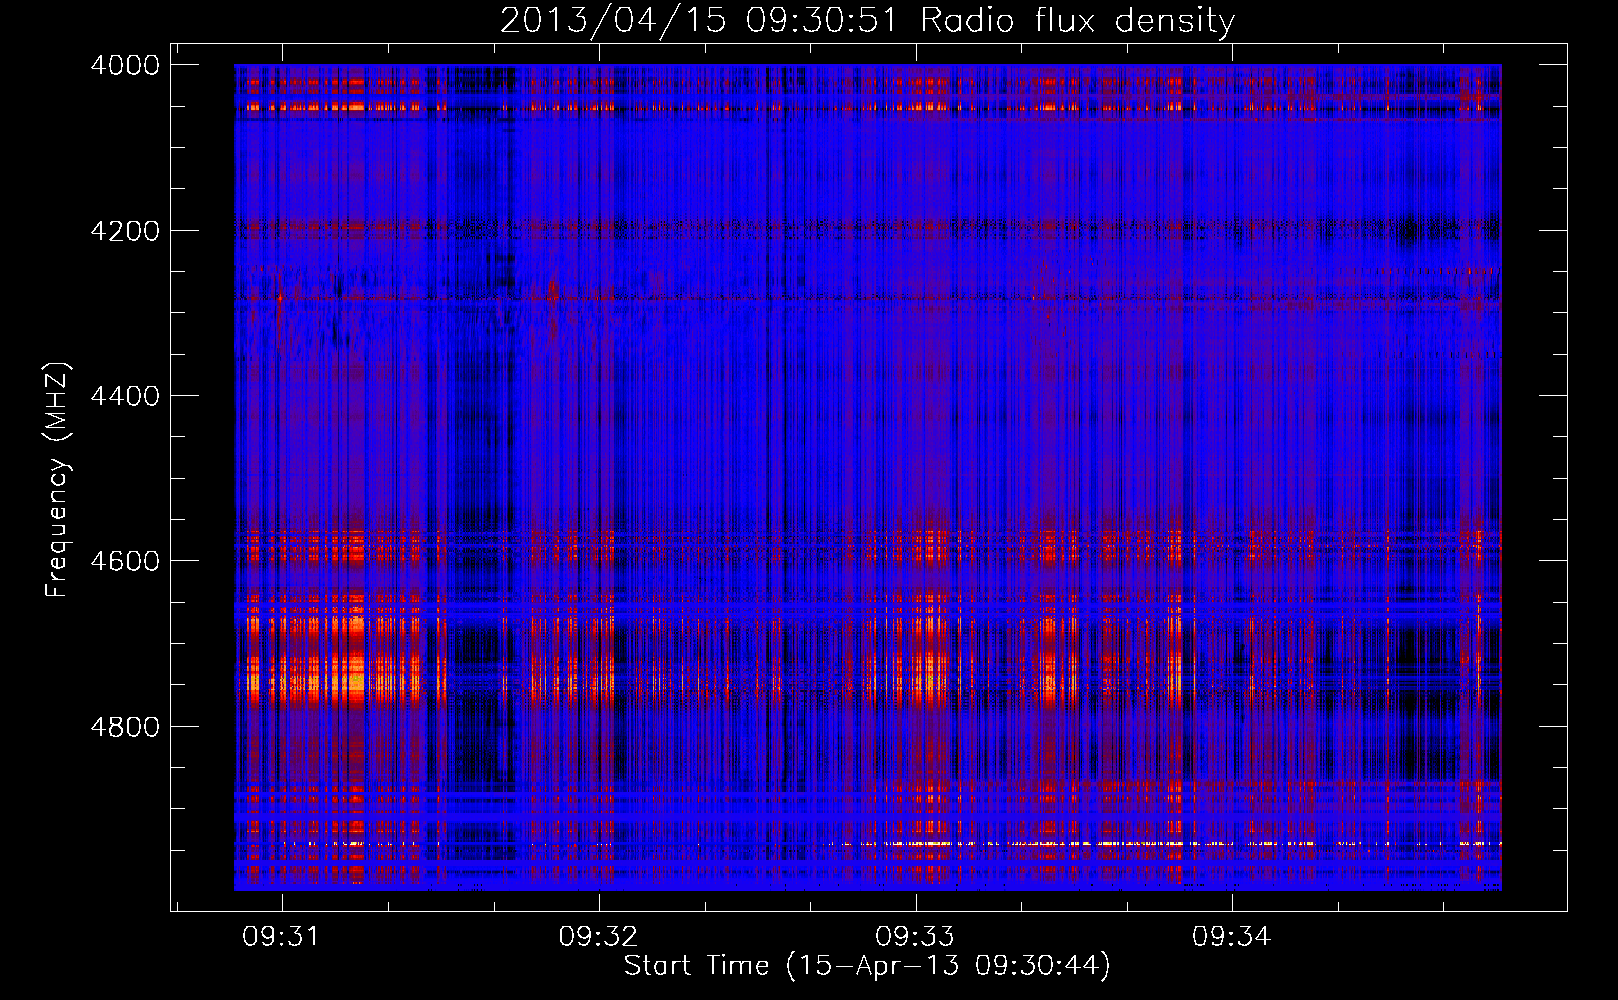The height and width of the screenshot is (1000, 1618).
Task: Click the "Start Time (15-Apr-13 09:30:44)" label
Action: (x=867, y=966)
